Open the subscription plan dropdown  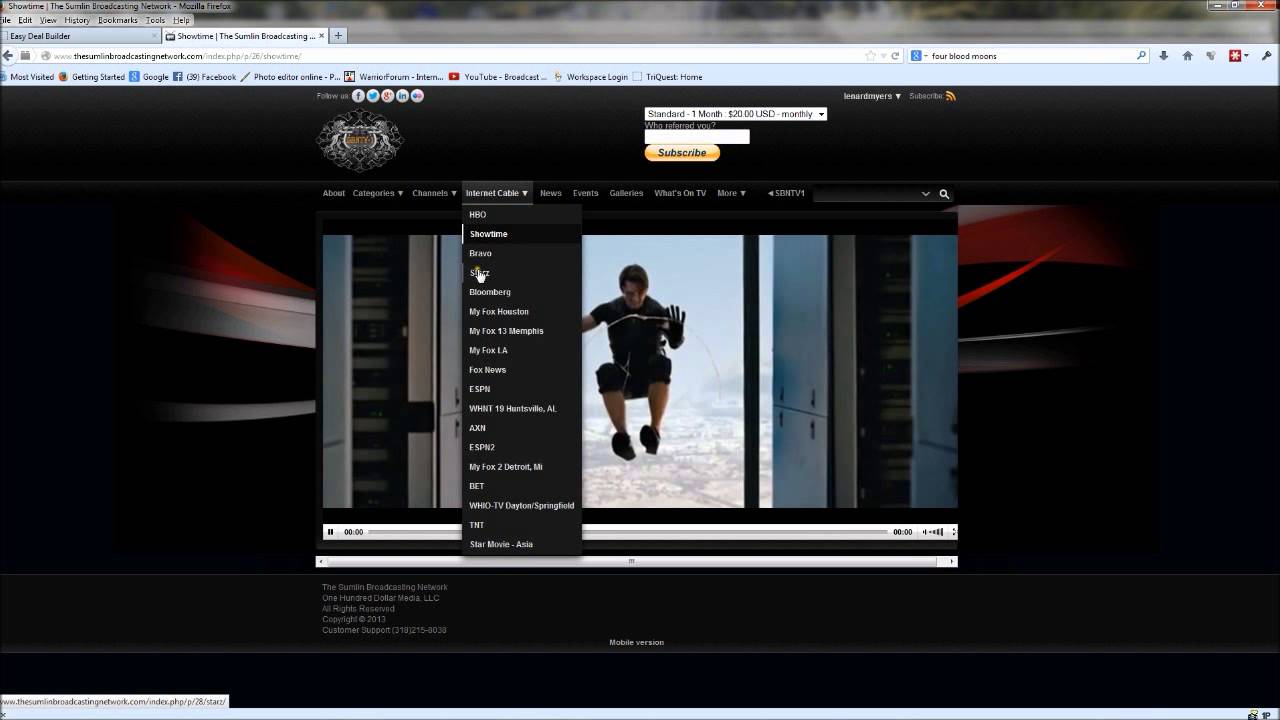point(735,114)
